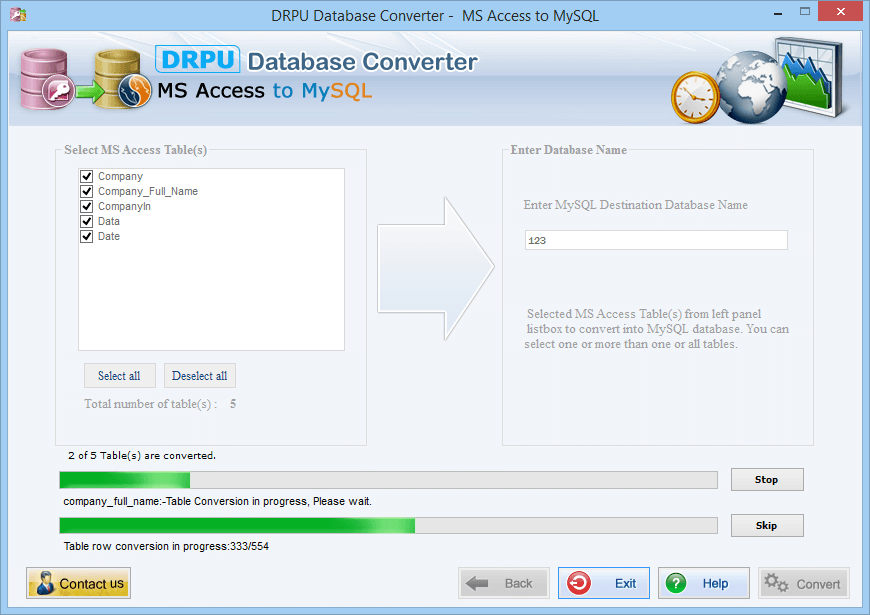Click the gears icon on Convert

click(x=776, y=583)
